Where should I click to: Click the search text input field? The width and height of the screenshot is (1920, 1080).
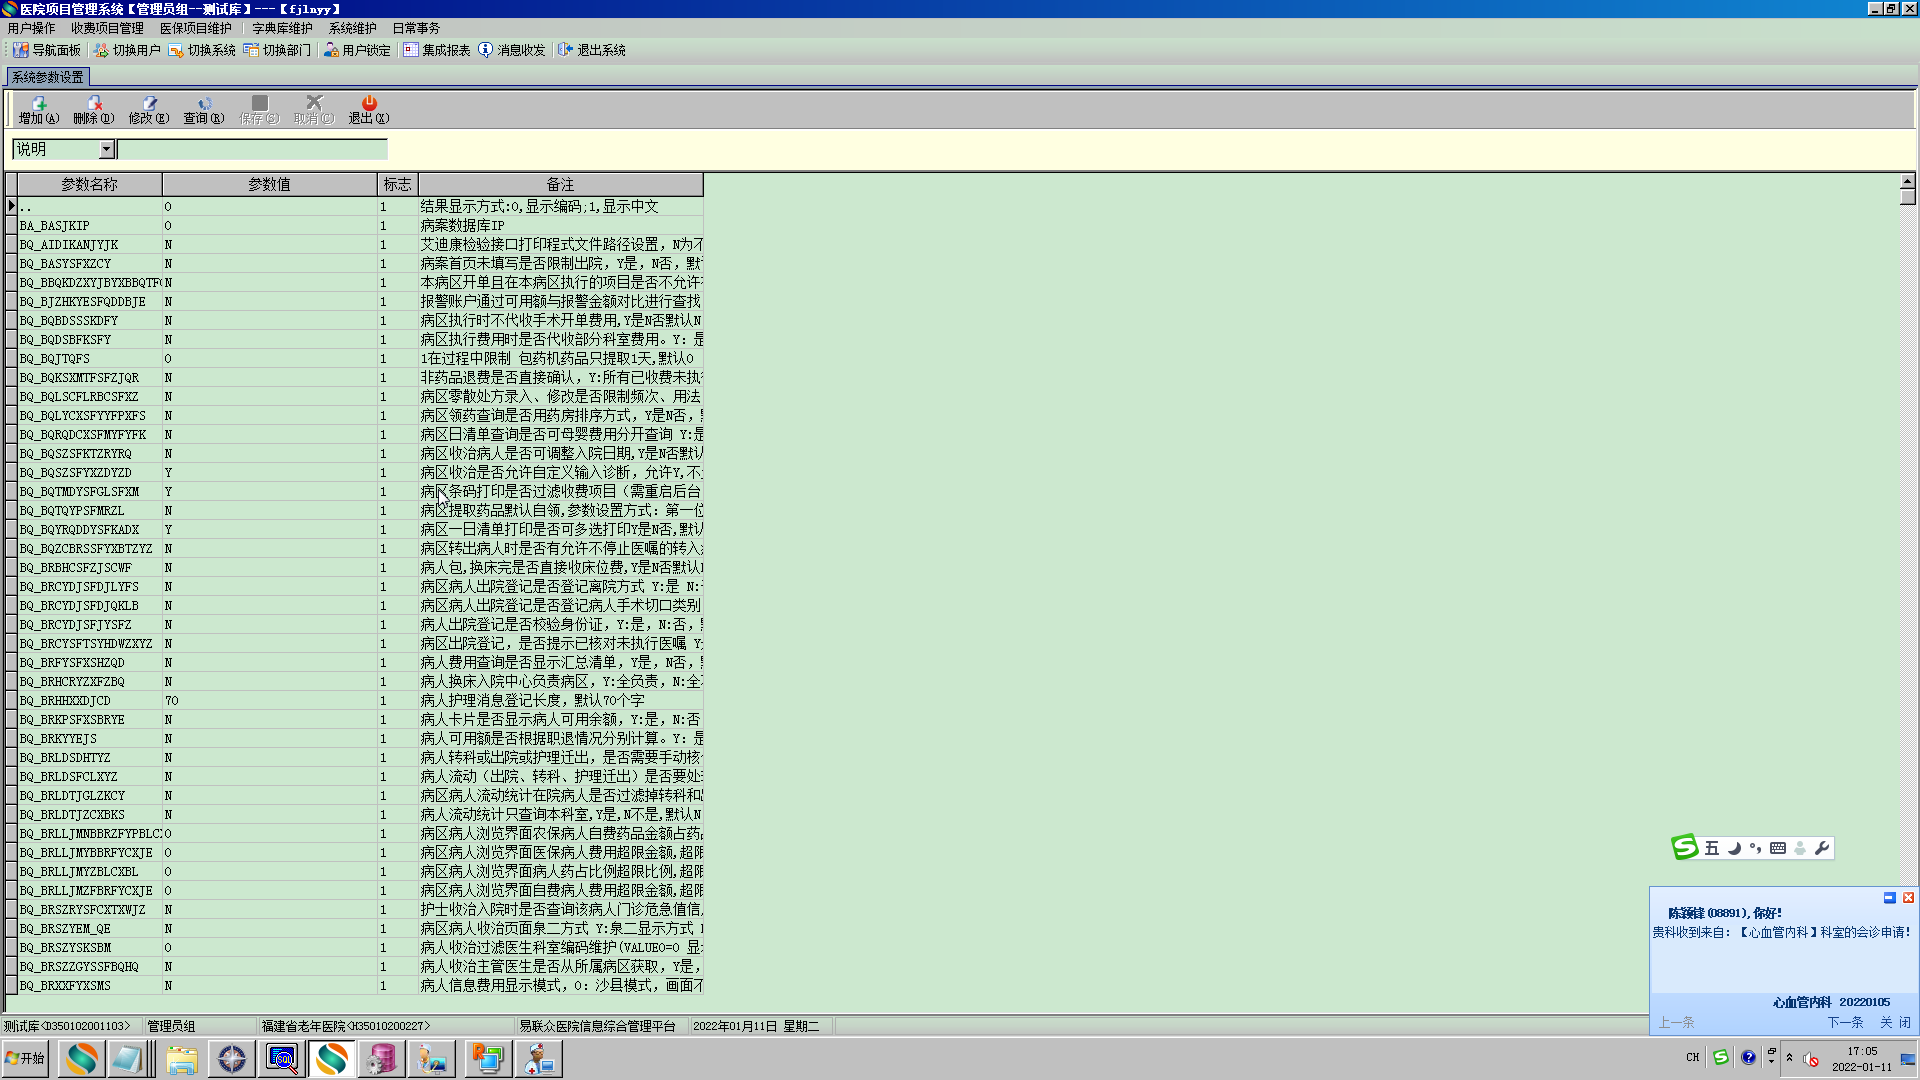point(252,150)
